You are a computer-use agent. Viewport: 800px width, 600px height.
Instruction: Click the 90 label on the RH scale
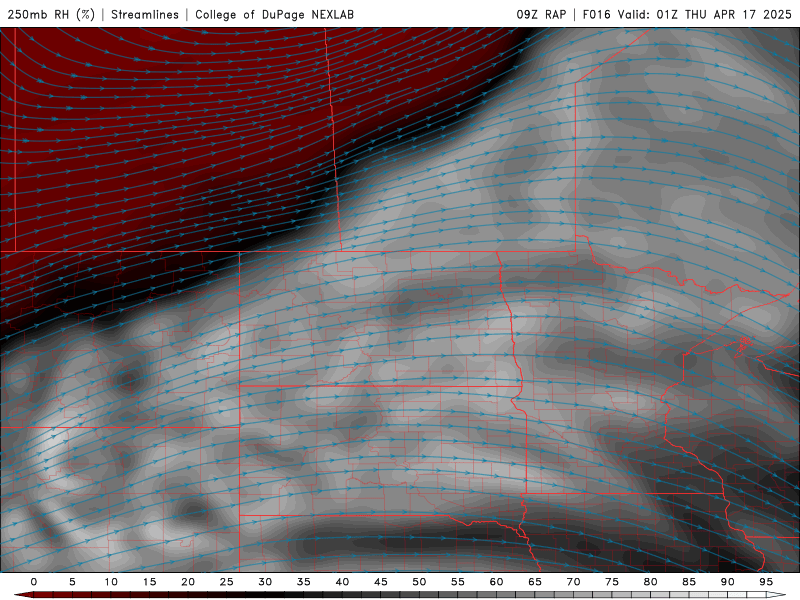(x=727, y=582)
